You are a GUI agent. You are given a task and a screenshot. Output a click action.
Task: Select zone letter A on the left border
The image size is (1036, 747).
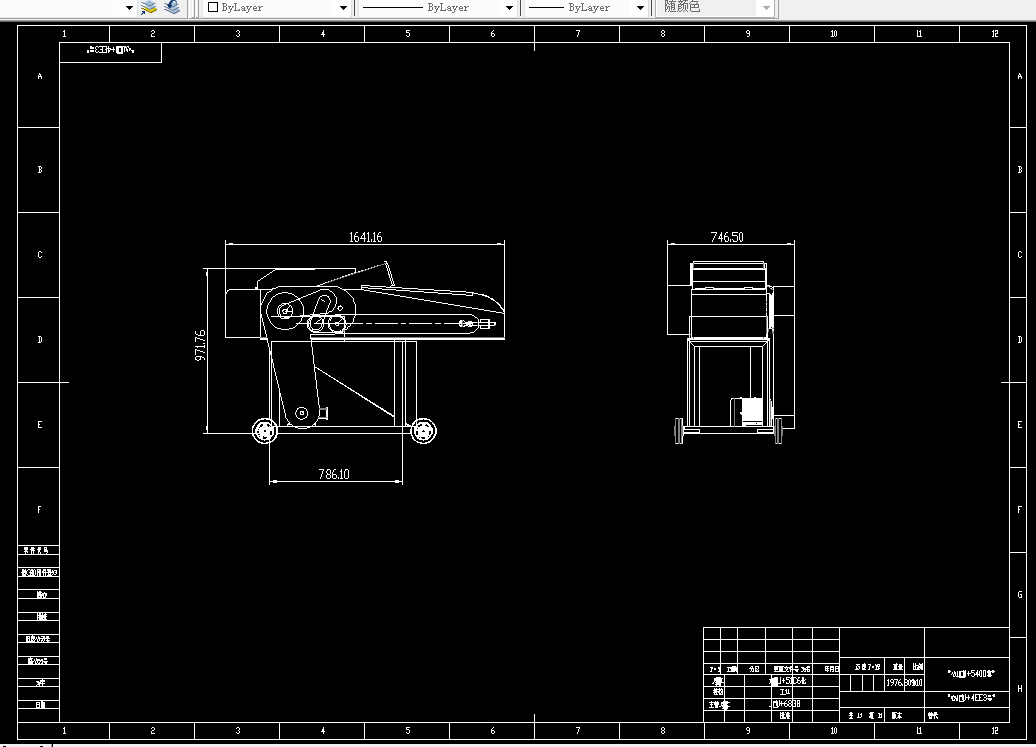40,77
